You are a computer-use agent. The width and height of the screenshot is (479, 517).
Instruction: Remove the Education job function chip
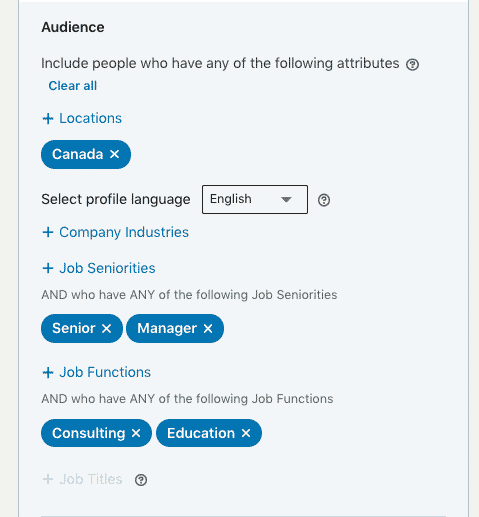click(246, 433)
